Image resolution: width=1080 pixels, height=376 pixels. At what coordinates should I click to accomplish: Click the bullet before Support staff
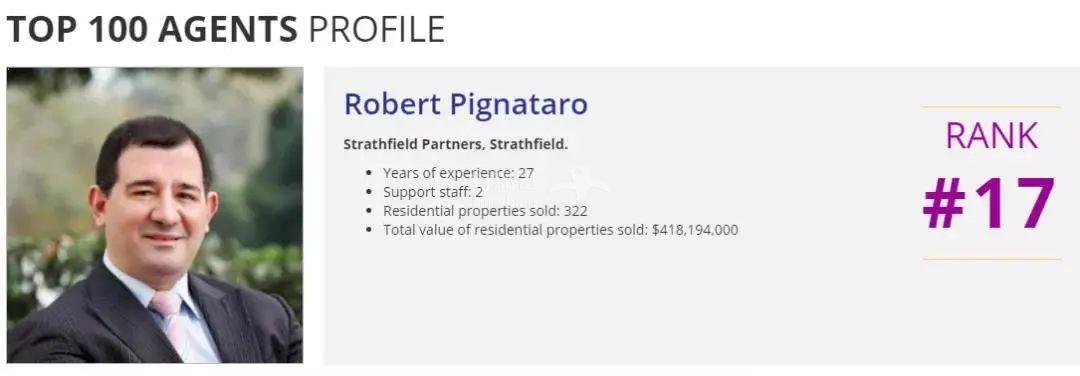370,193
